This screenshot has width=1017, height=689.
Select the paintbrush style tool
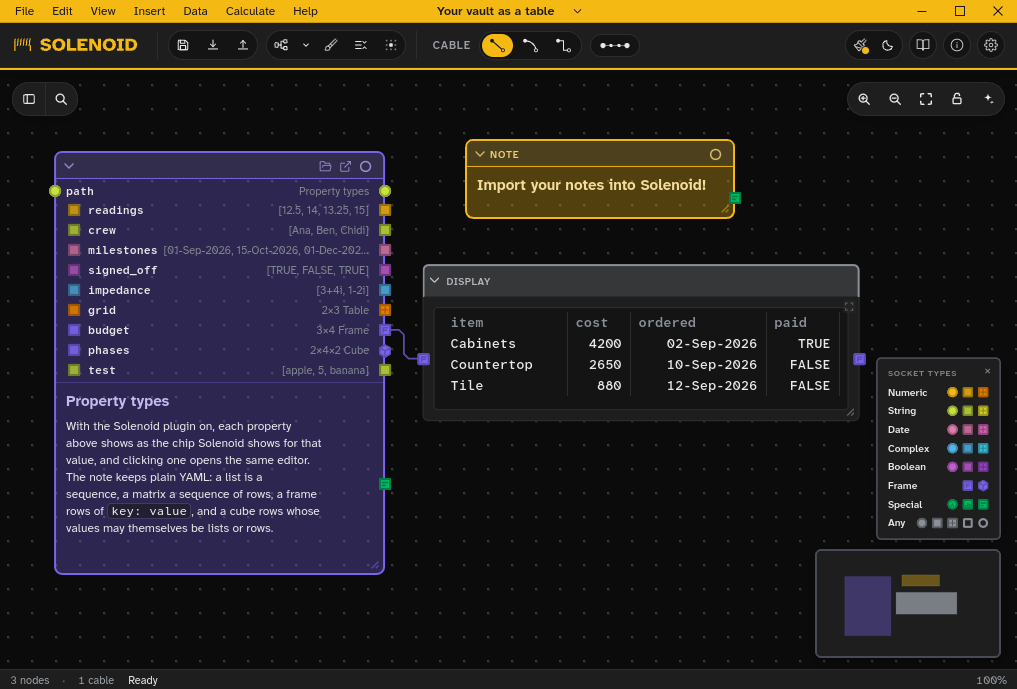(331, 45)
